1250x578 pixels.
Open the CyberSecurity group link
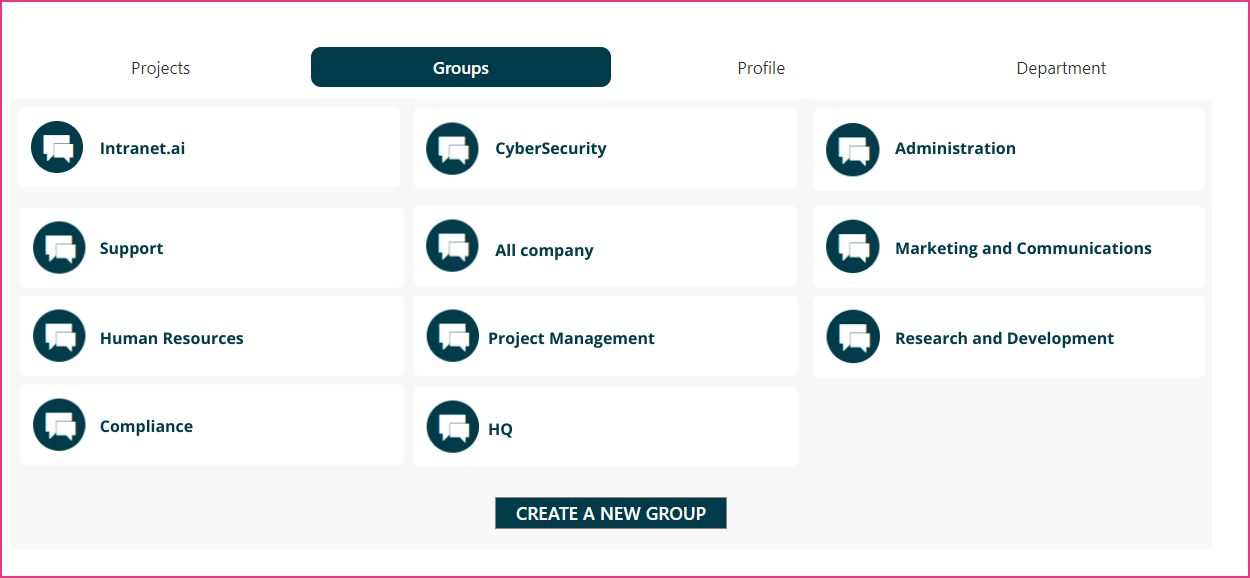click(551, 148)
